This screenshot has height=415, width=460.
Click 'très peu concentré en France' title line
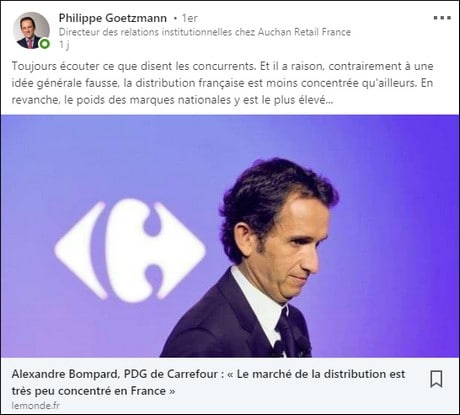tap(93, 391)
